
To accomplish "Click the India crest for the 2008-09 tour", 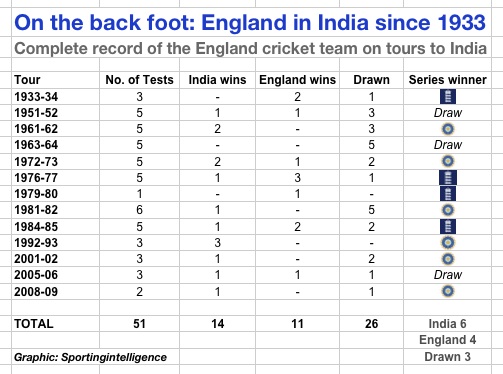I will (448, 291).
